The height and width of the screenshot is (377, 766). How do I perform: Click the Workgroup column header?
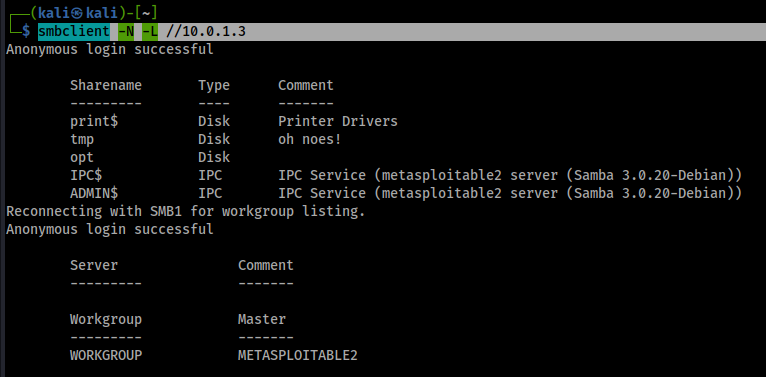coord(106,320)
